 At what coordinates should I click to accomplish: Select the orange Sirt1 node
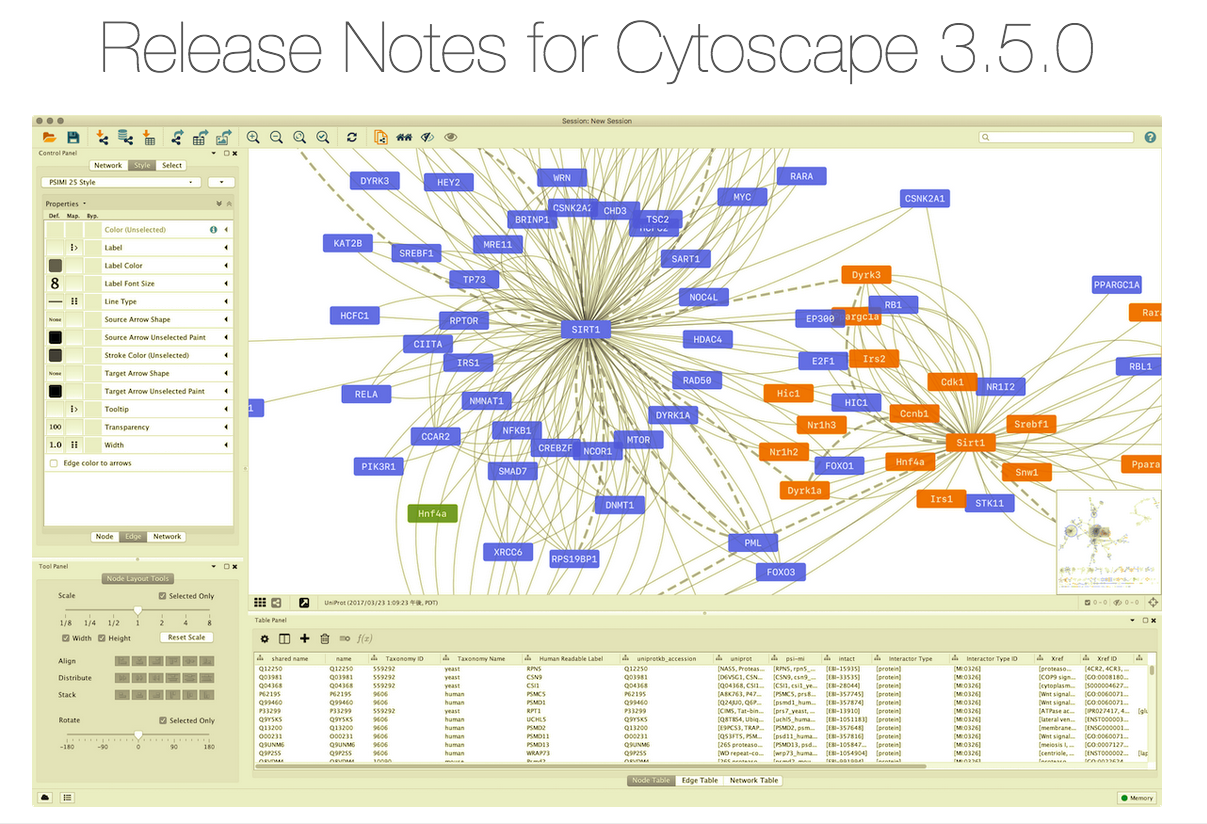point(971,442)
